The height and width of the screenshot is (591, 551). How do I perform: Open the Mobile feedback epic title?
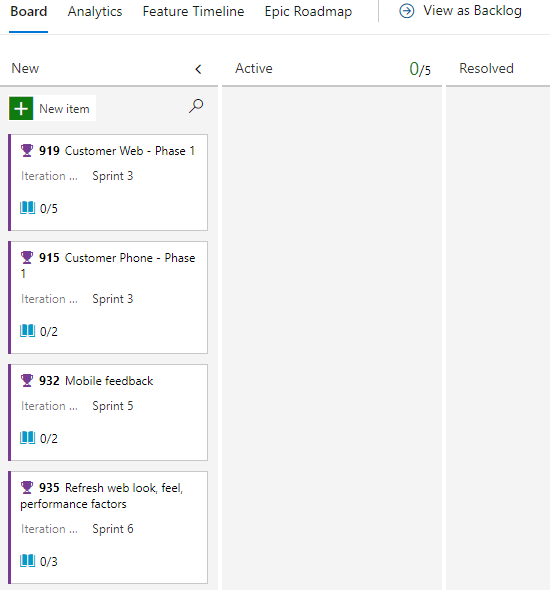point(109,381)
